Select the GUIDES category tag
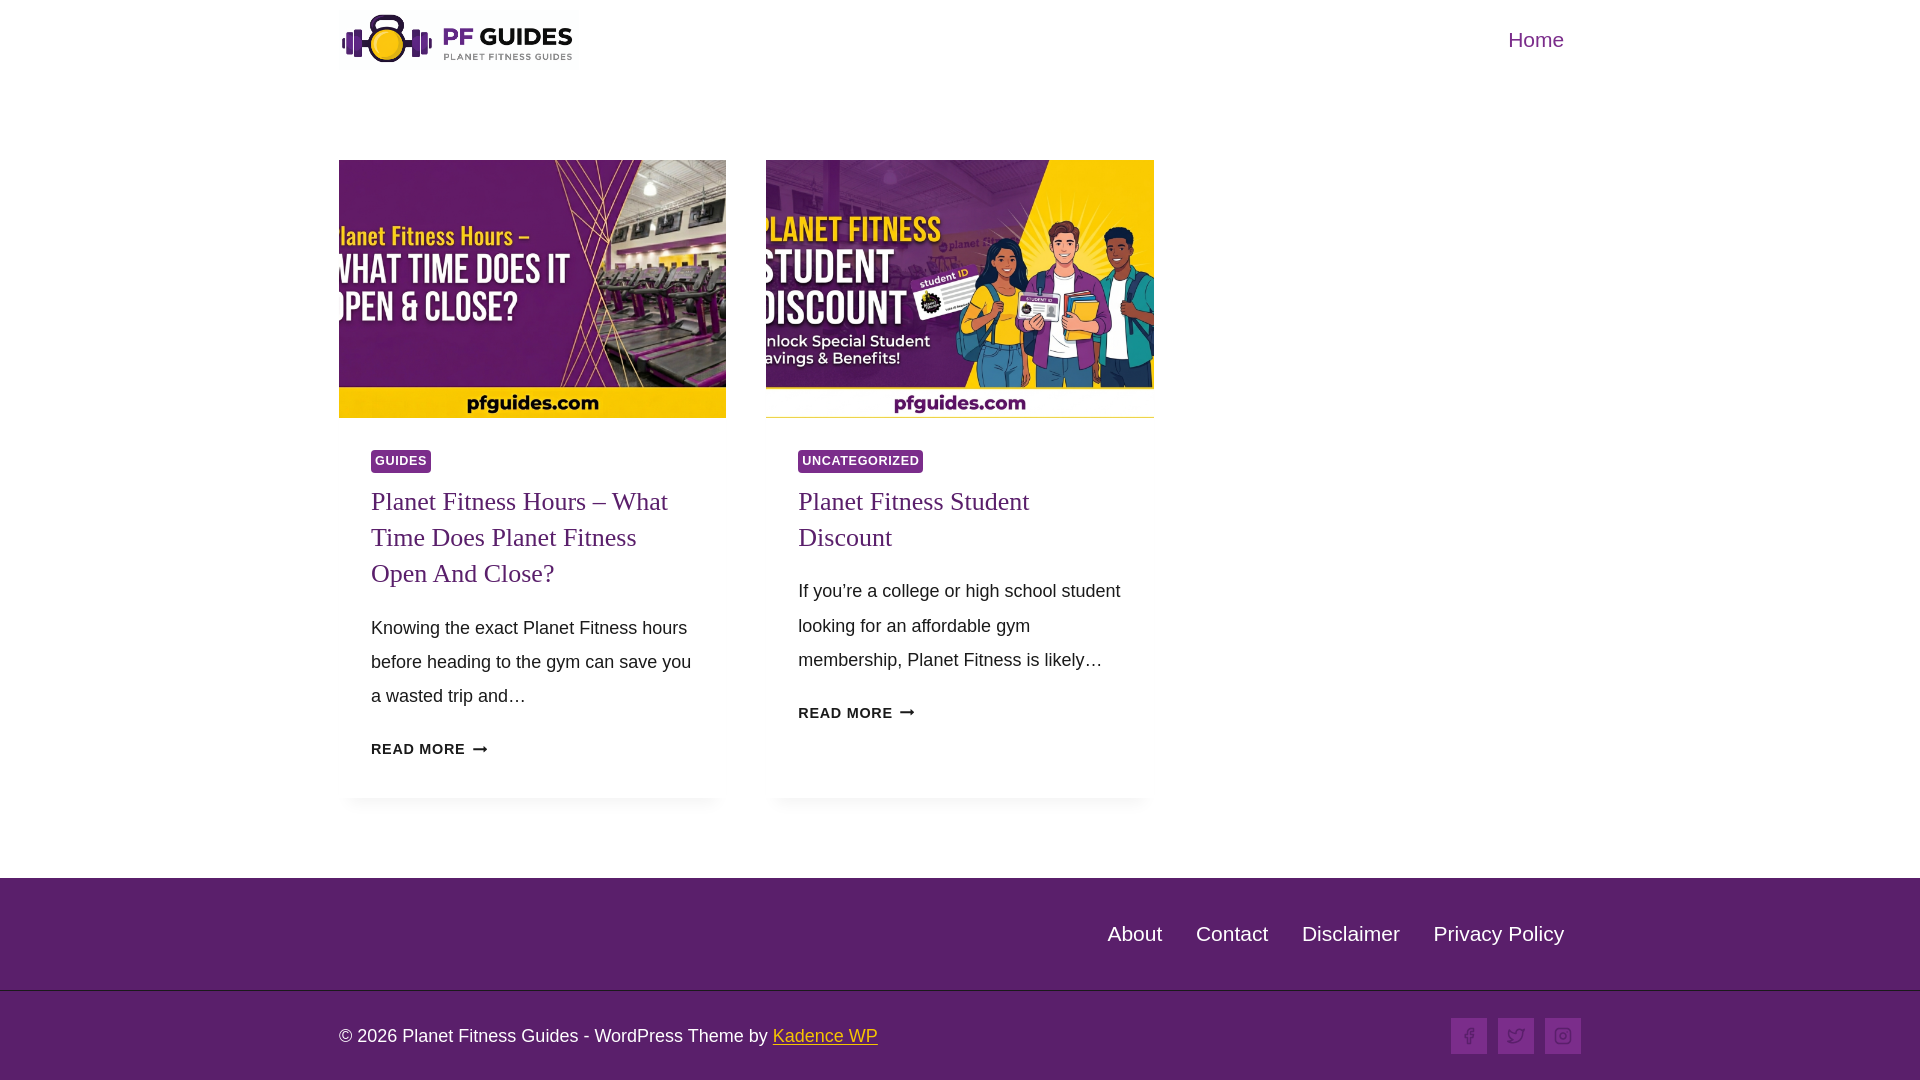 click(x=401, y=461)
